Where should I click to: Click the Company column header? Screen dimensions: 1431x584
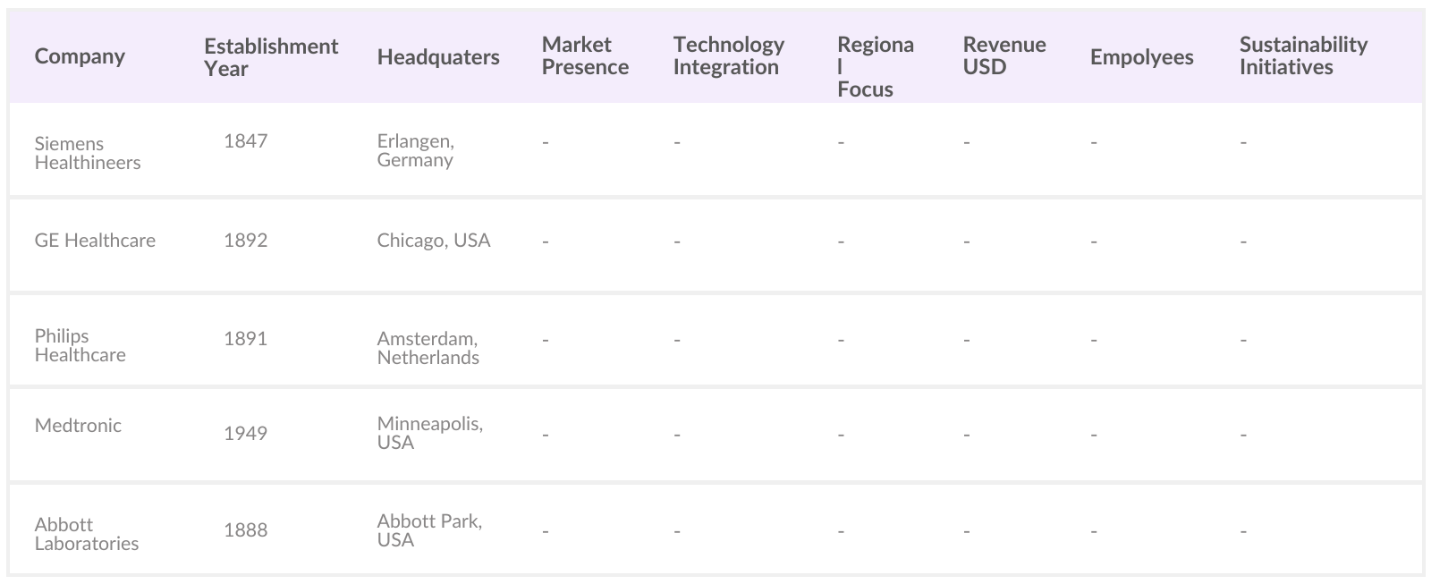(x=80, y=57)
